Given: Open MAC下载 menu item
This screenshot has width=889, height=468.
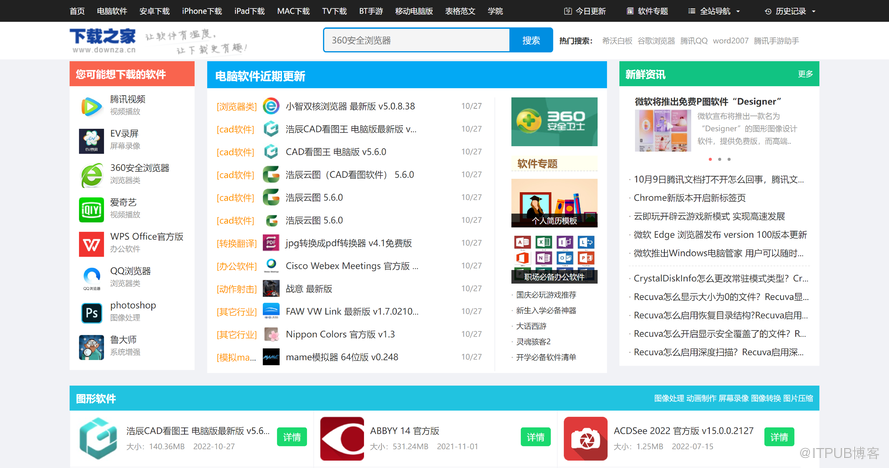Looking at the screenshot, I should 293,11.
